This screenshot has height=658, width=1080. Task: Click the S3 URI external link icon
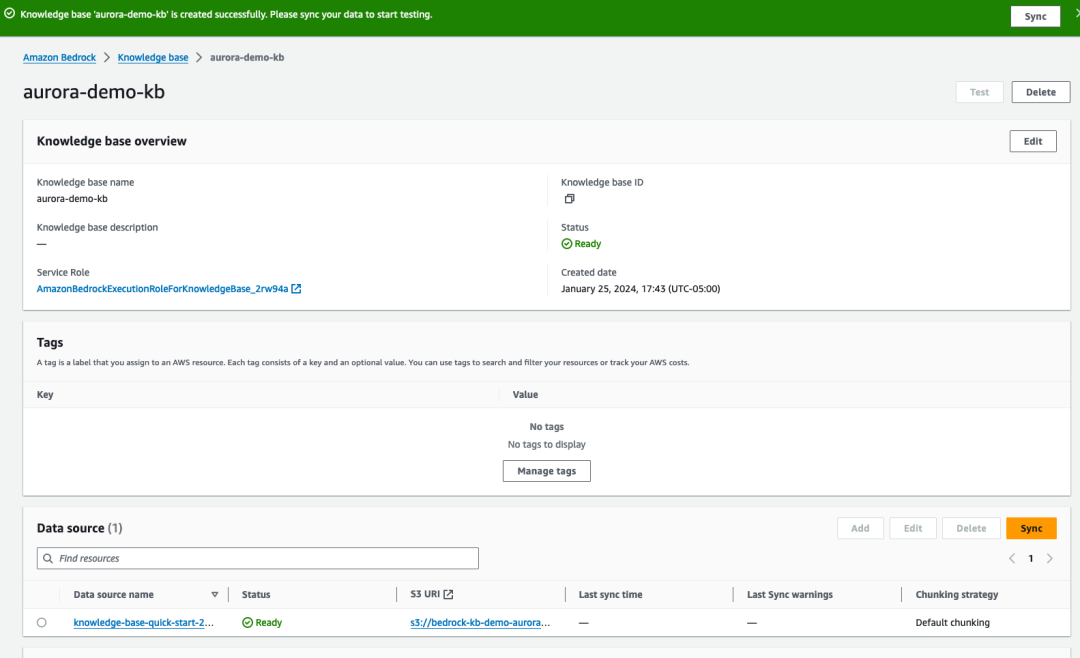(448, 594)
